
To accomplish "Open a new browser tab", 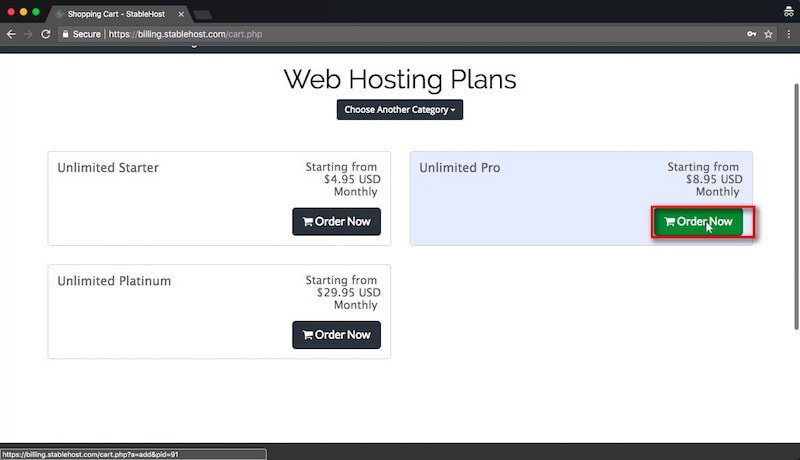I will coord(203,14).
